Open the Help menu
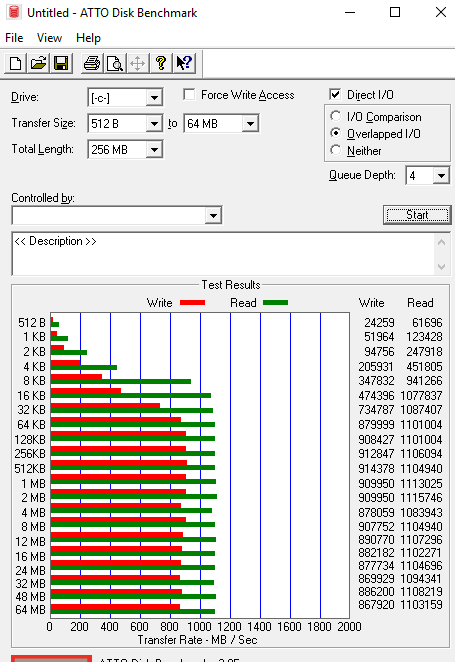Viewport: 455px width, 662px height. (88, 38)
